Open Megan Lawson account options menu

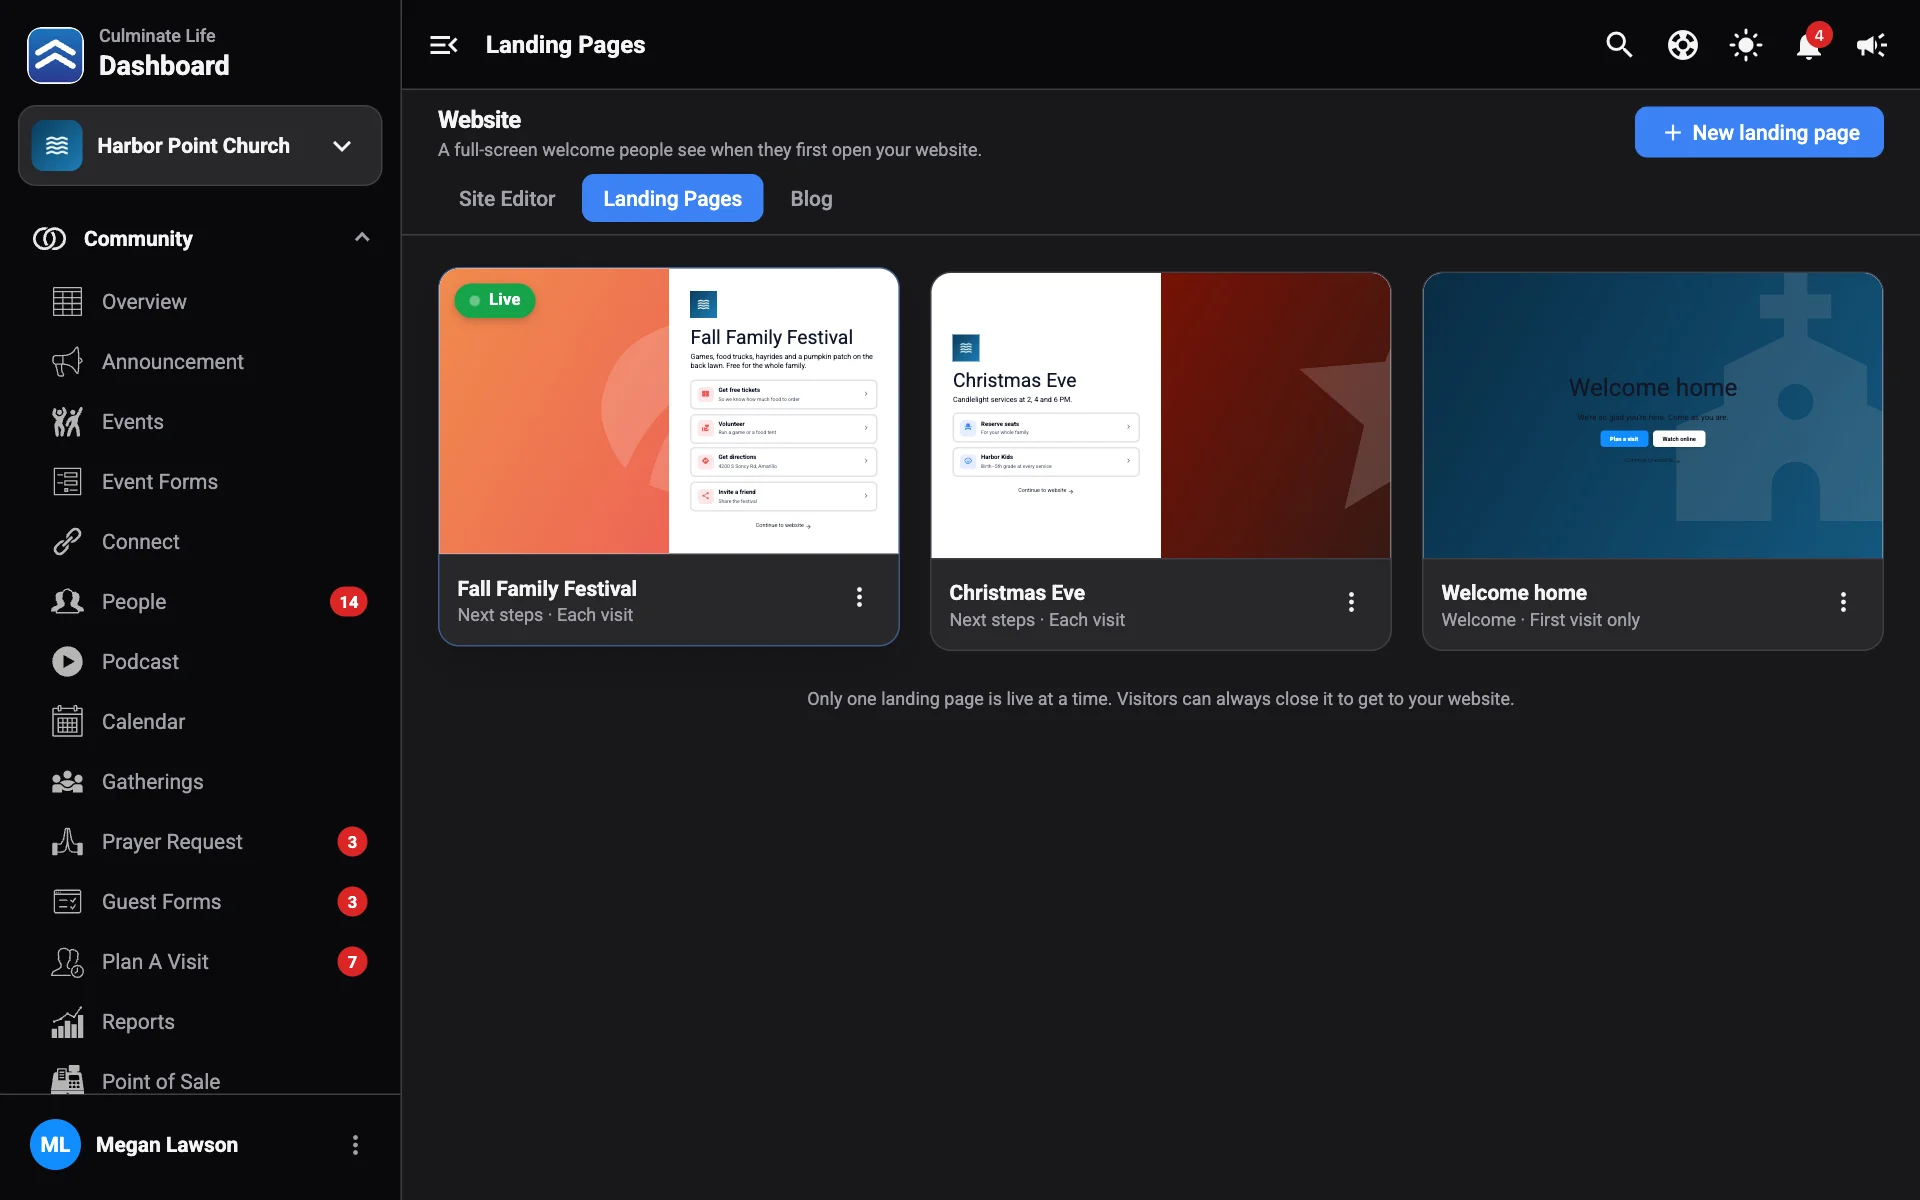355,1145
